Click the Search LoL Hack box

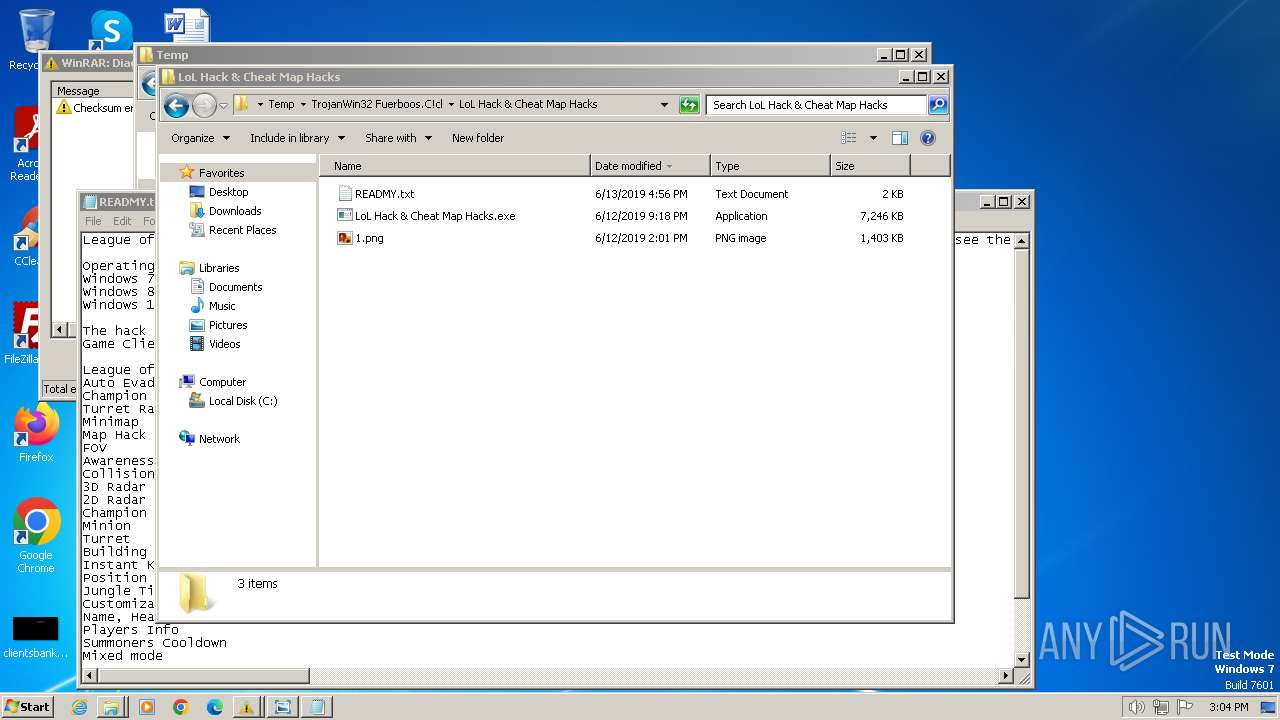816,104
